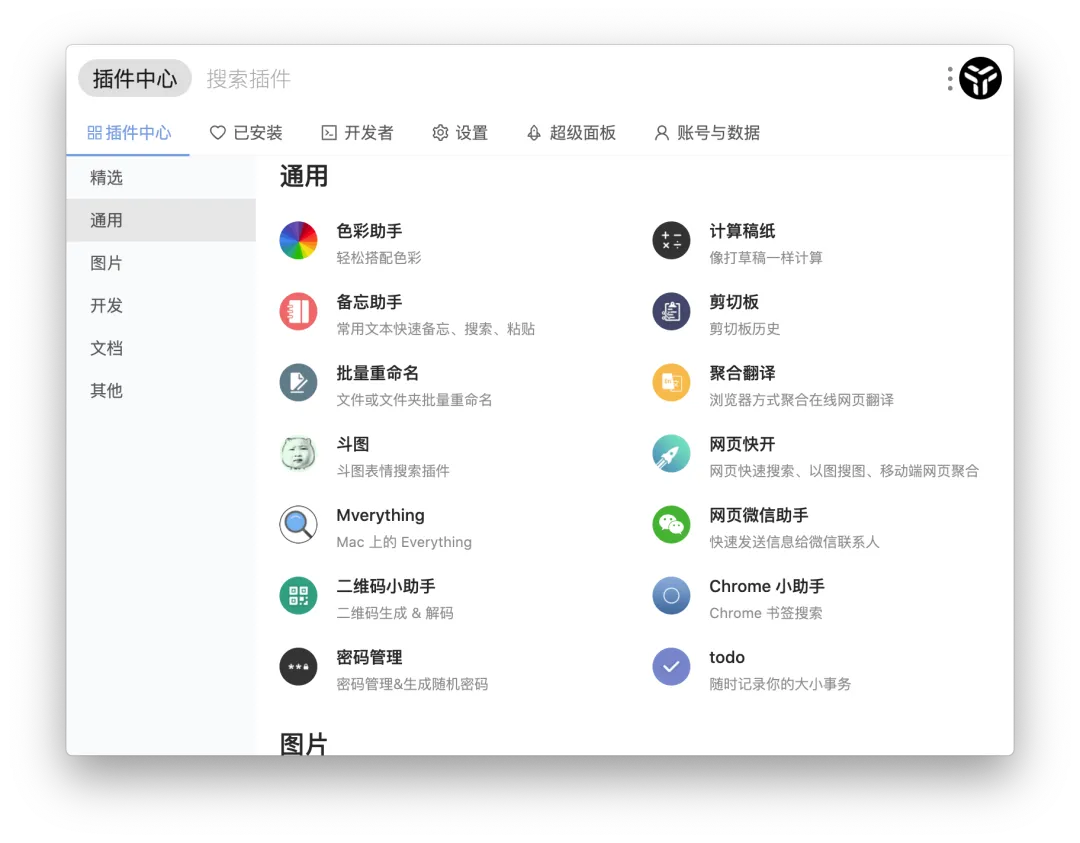Select 文档 category in sidebar
This screenshot has width=1080, height=843.
tap(161, 348)
